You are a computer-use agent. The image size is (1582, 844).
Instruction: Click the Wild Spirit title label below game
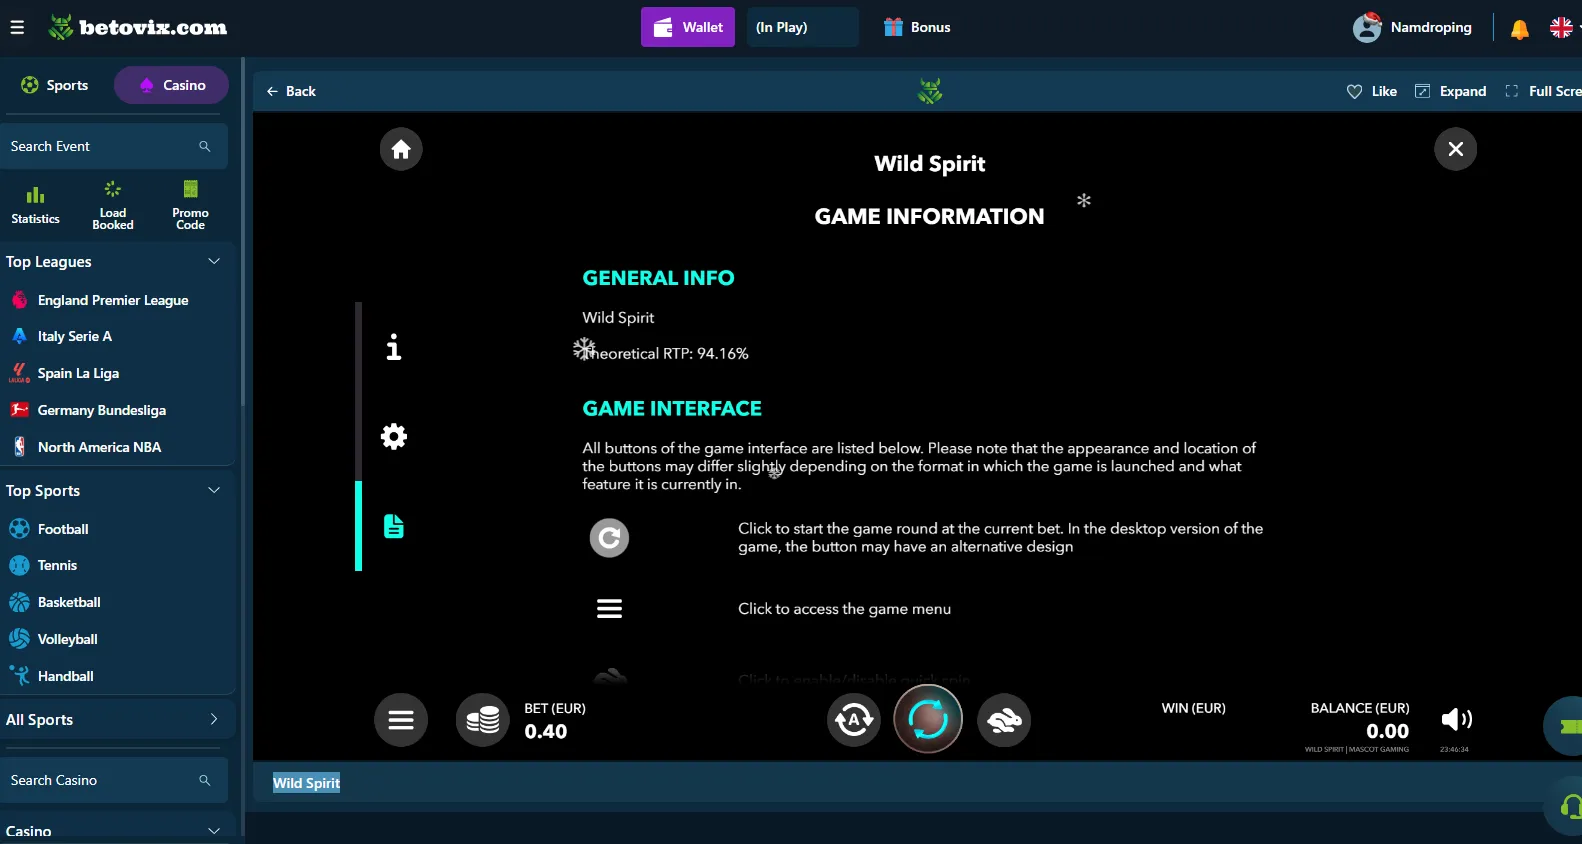307,783
